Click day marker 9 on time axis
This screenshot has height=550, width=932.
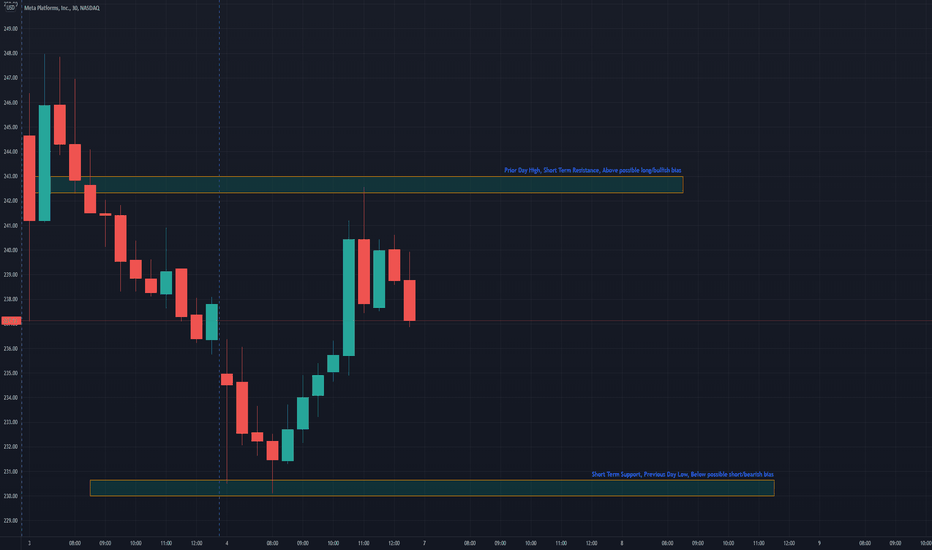coord(819,543)
